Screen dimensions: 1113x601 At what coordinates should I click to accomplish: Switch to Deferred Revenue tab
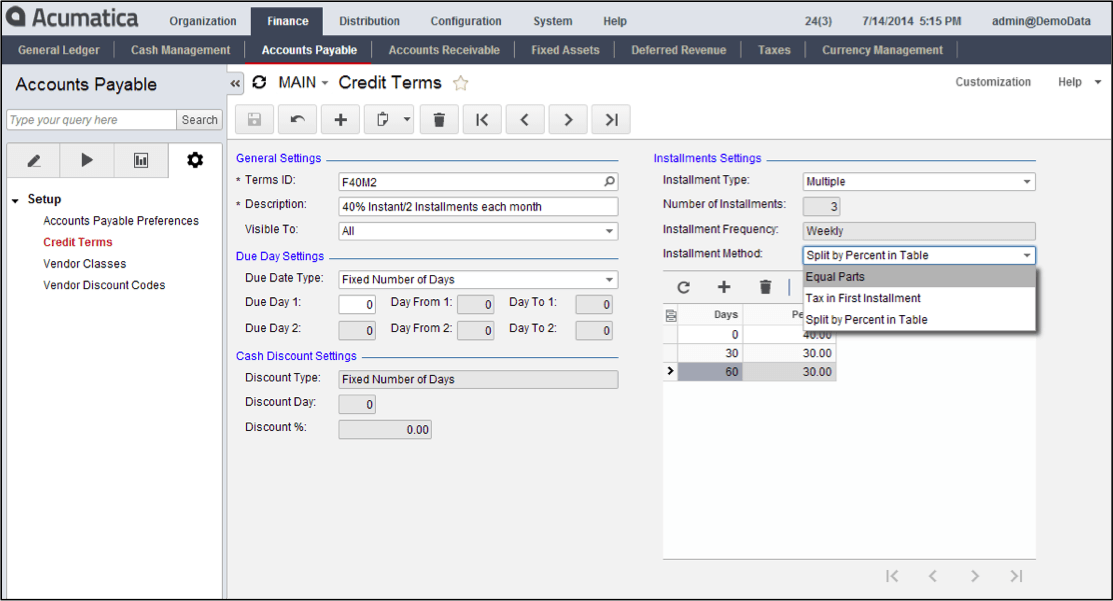[x=679, y=50]
